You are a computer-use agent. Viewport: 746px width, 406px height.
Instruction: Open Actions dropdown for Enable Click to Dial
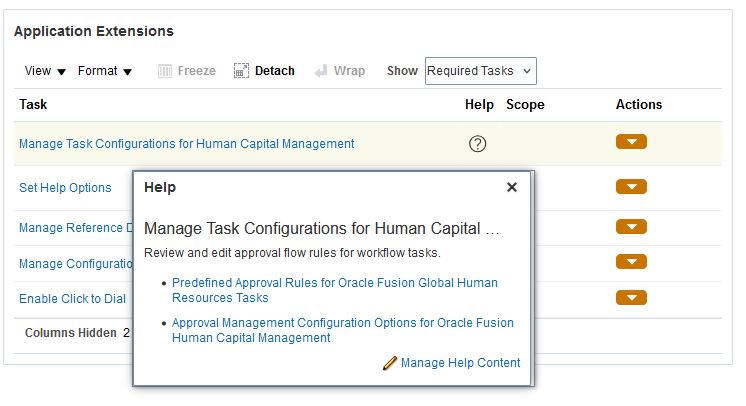[x=631, y=297]
